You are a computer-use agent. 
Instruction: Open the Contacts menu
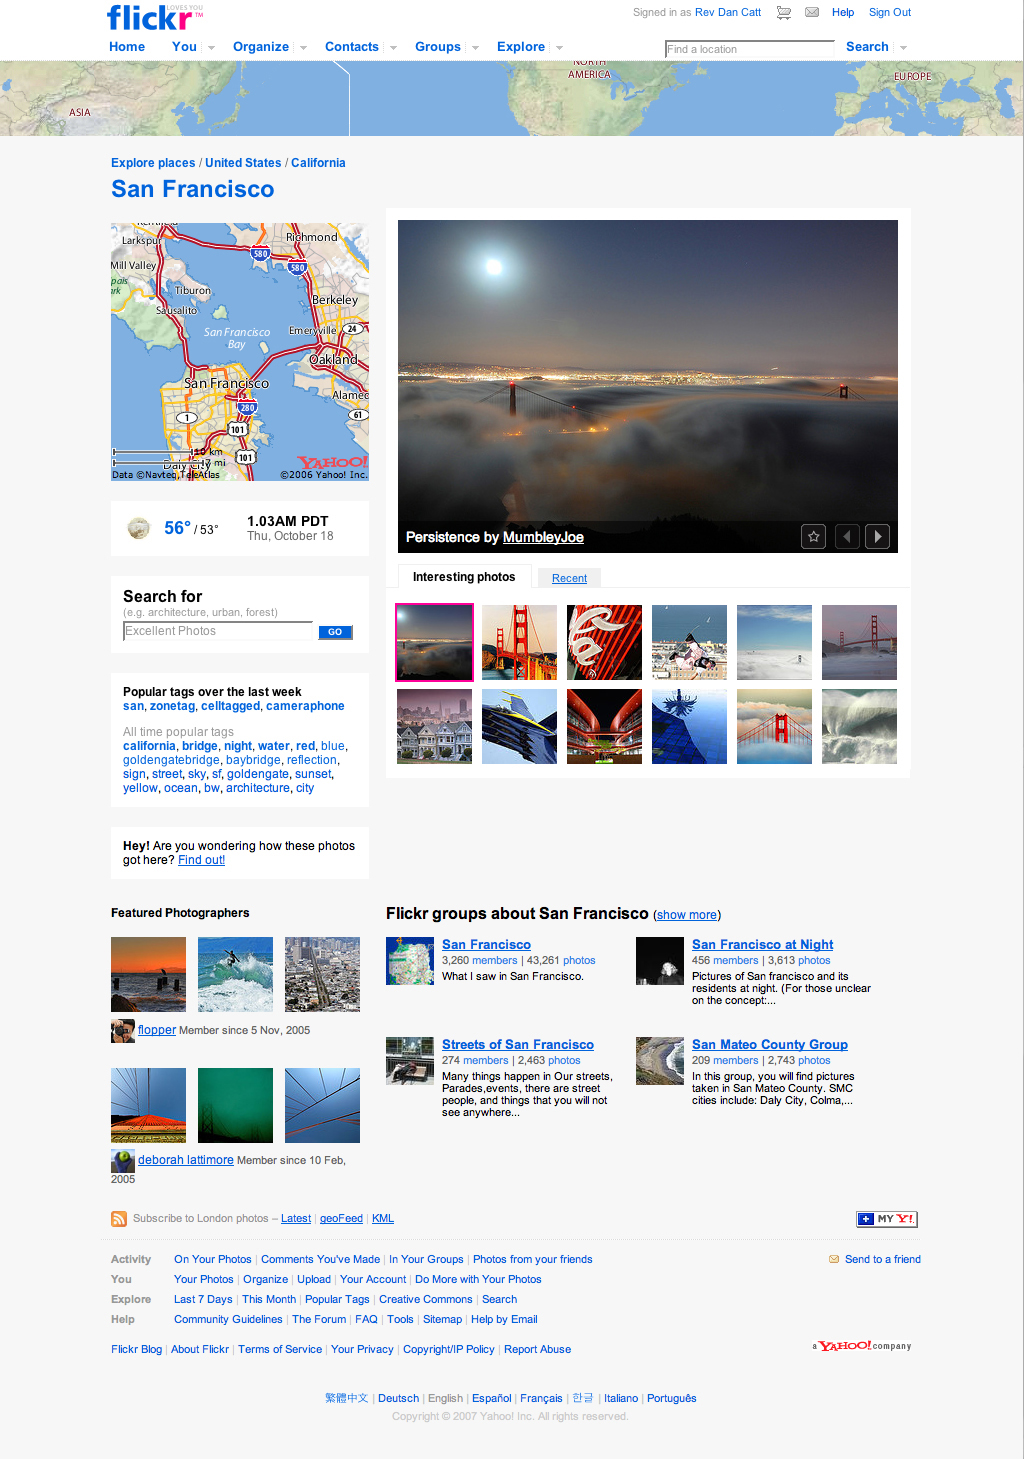(x=352, y=47)
